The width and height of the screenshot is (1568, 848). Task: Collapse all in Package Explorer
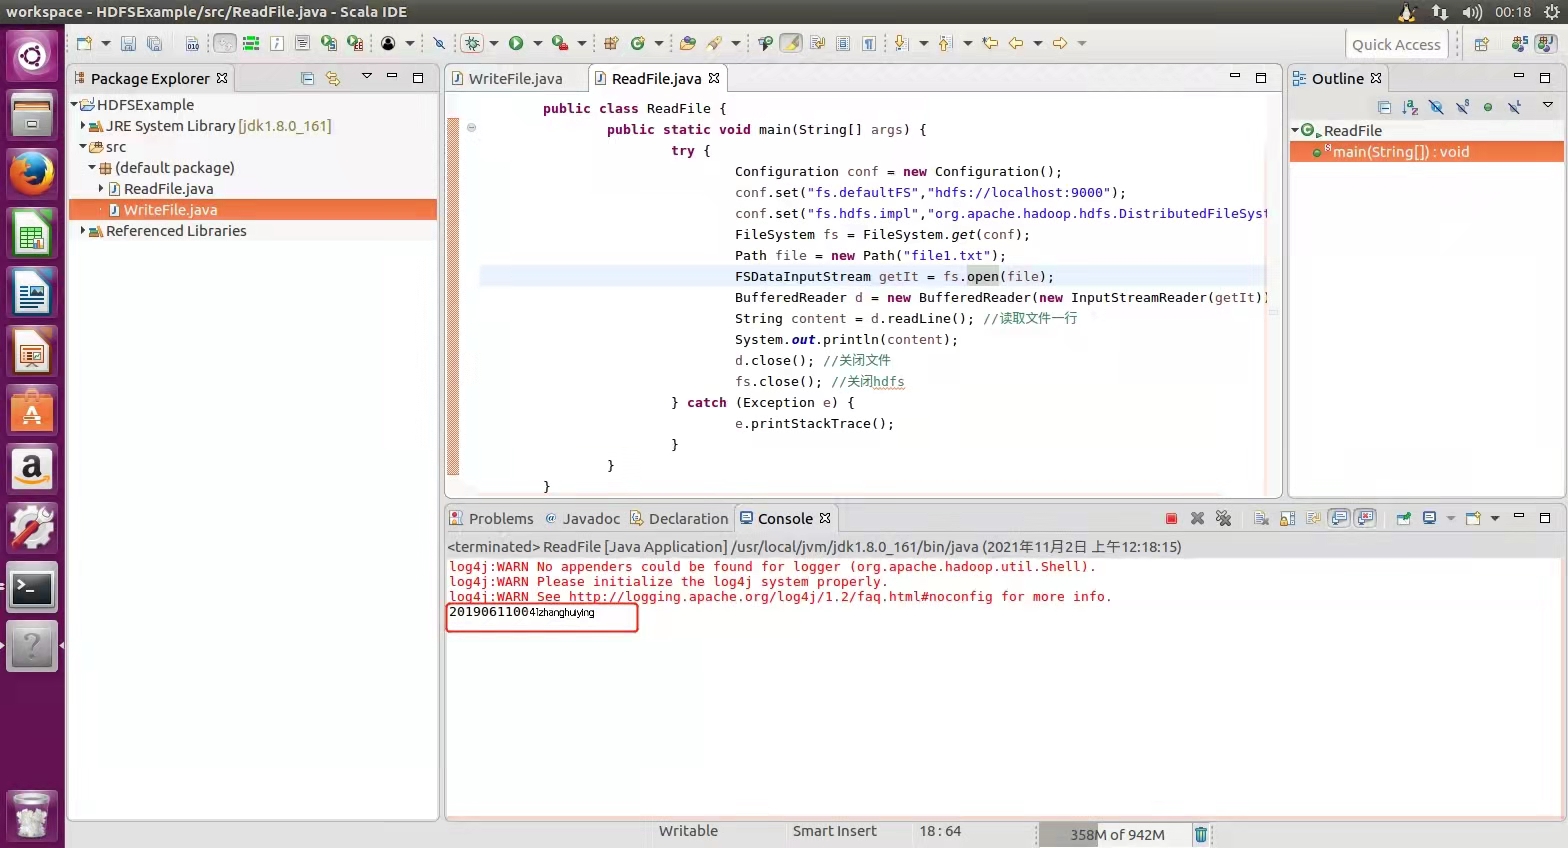pyautogui.click(x=307, y=78)
